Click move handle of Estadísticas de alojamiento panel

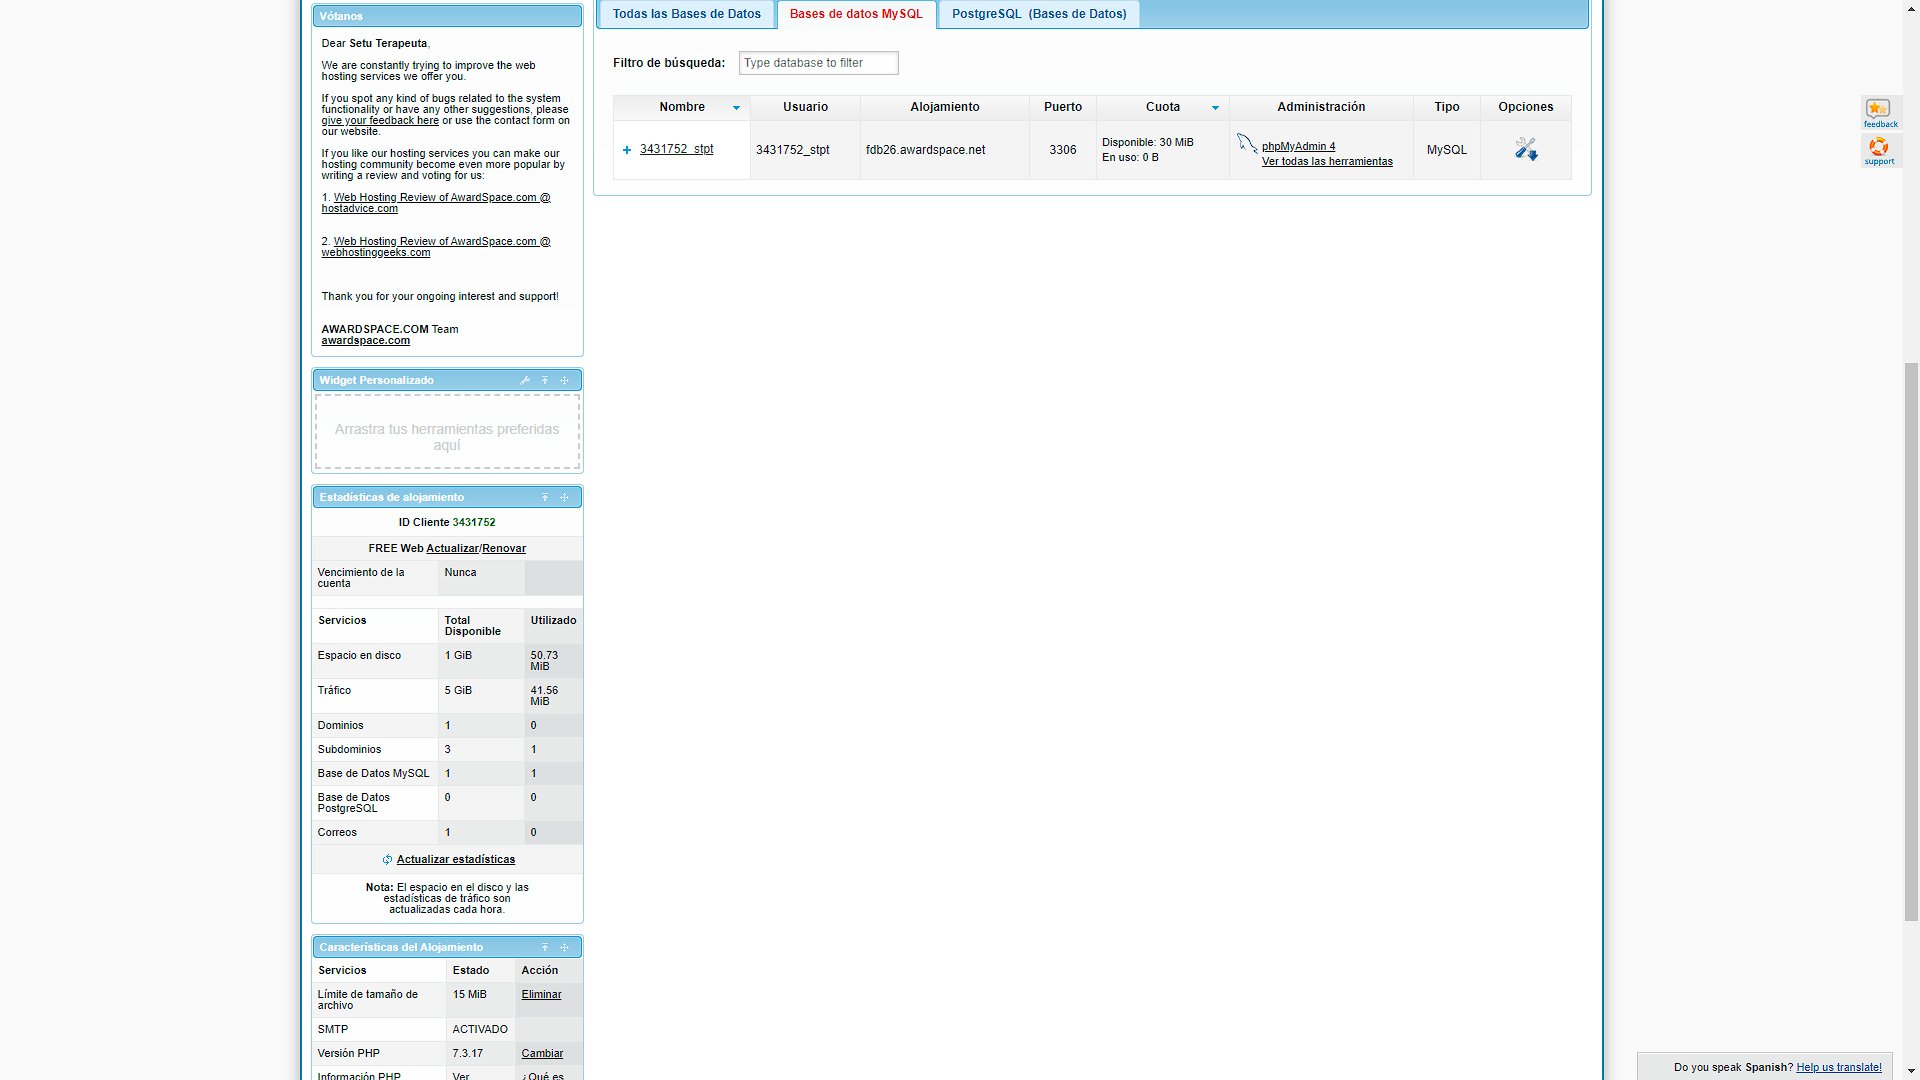pos(564,497)
